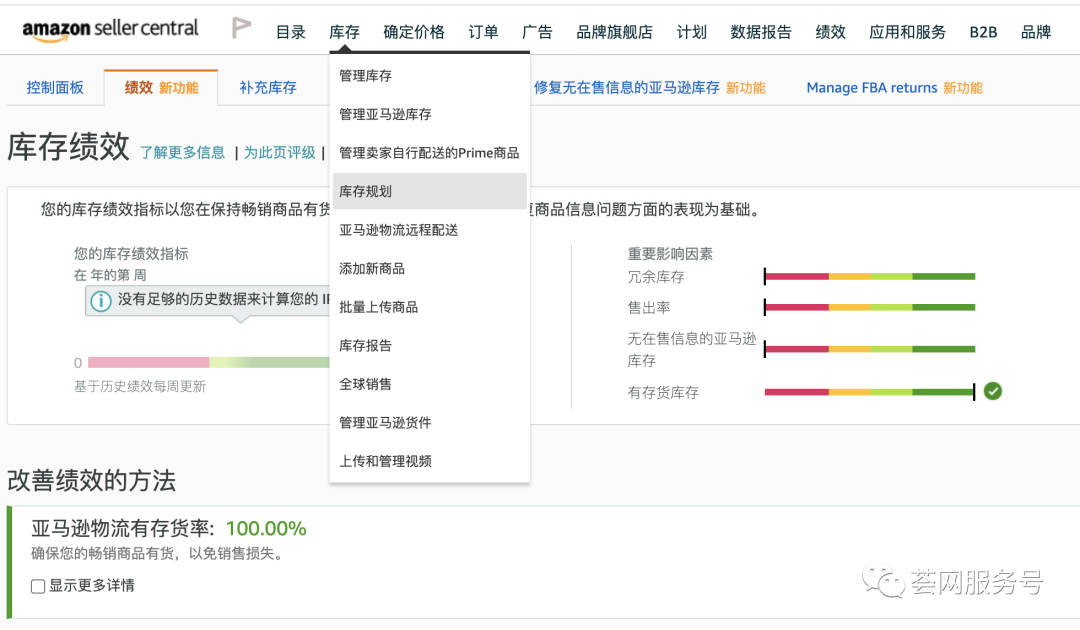Screen dimensions: 1080x630
Task: Enable the 显示更多详情 checkbox
Action: tap(37, 586)
